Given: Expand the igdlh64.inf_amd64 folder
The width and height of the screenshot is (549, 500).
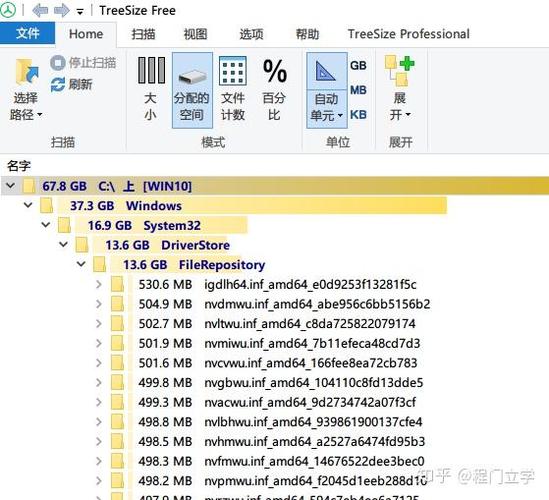Looking at the screenshot, I should pyautogui.click(x=99, y=284).
